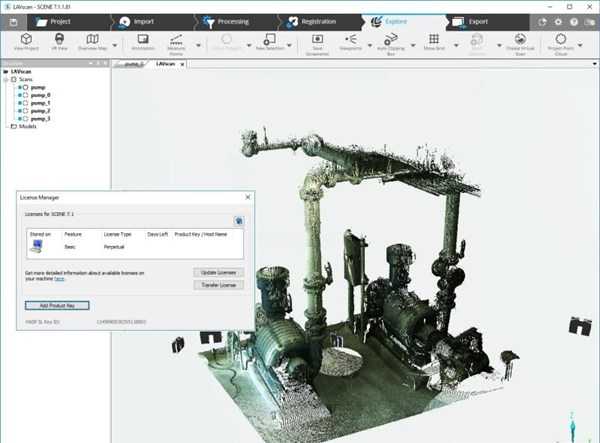
Task: Toggle the loaded indicator for pump_3 scan
Action: coord(20,118)
